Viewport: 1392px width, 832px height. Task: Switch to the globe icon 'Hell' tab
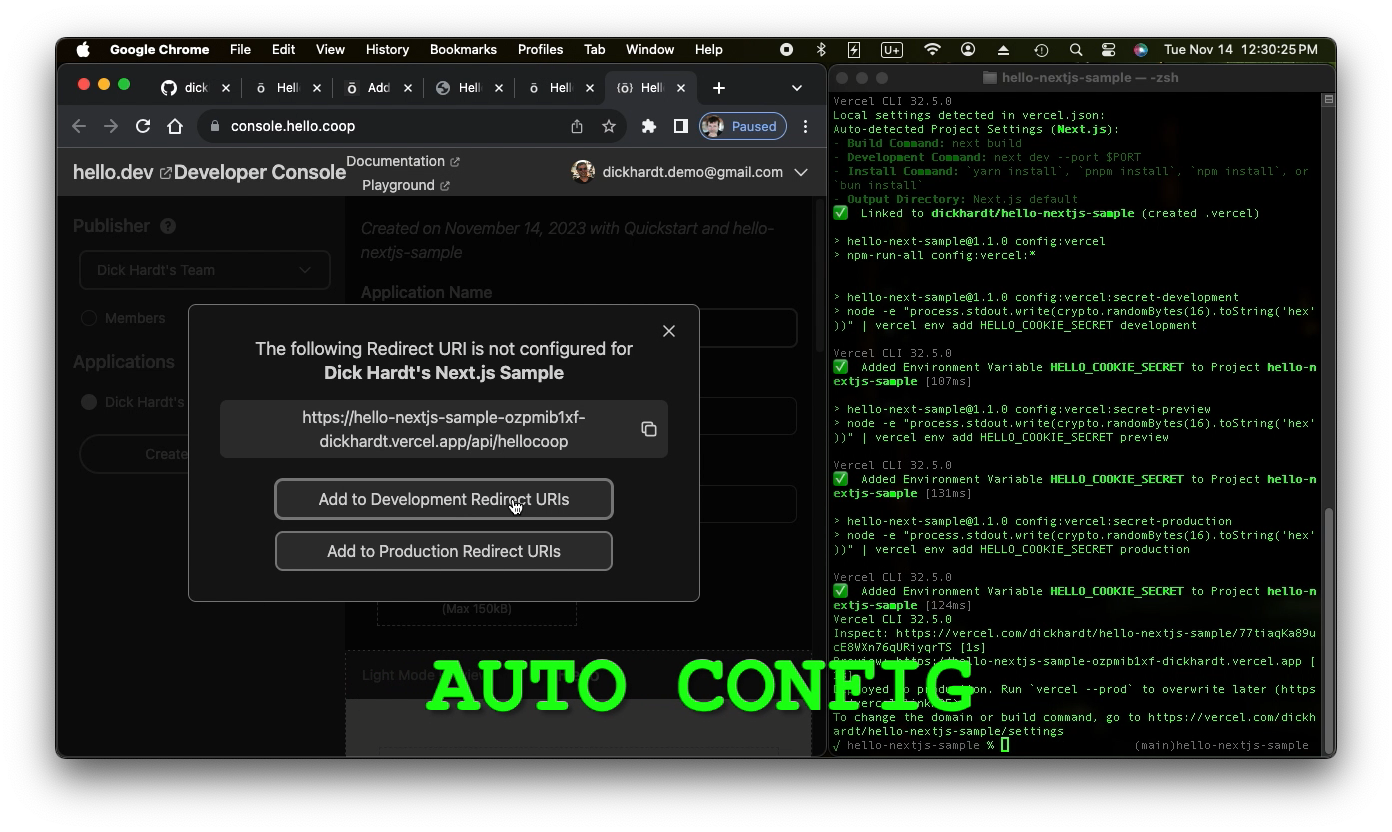click(x=469, y=88)
